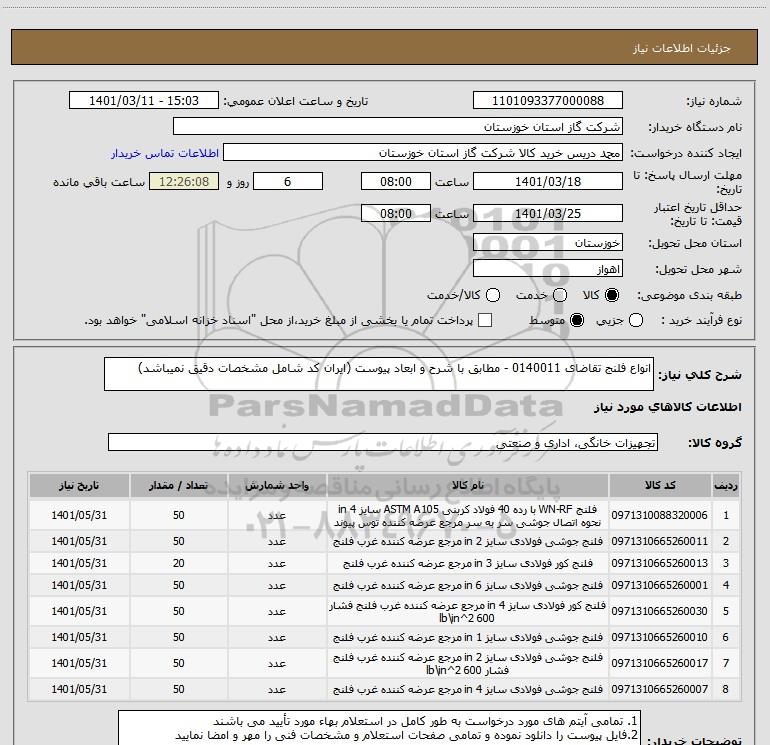Click the announcement date field 1401/03/11 - 15:03
Viewport: 770px width, 745px height.
(144, 101)
